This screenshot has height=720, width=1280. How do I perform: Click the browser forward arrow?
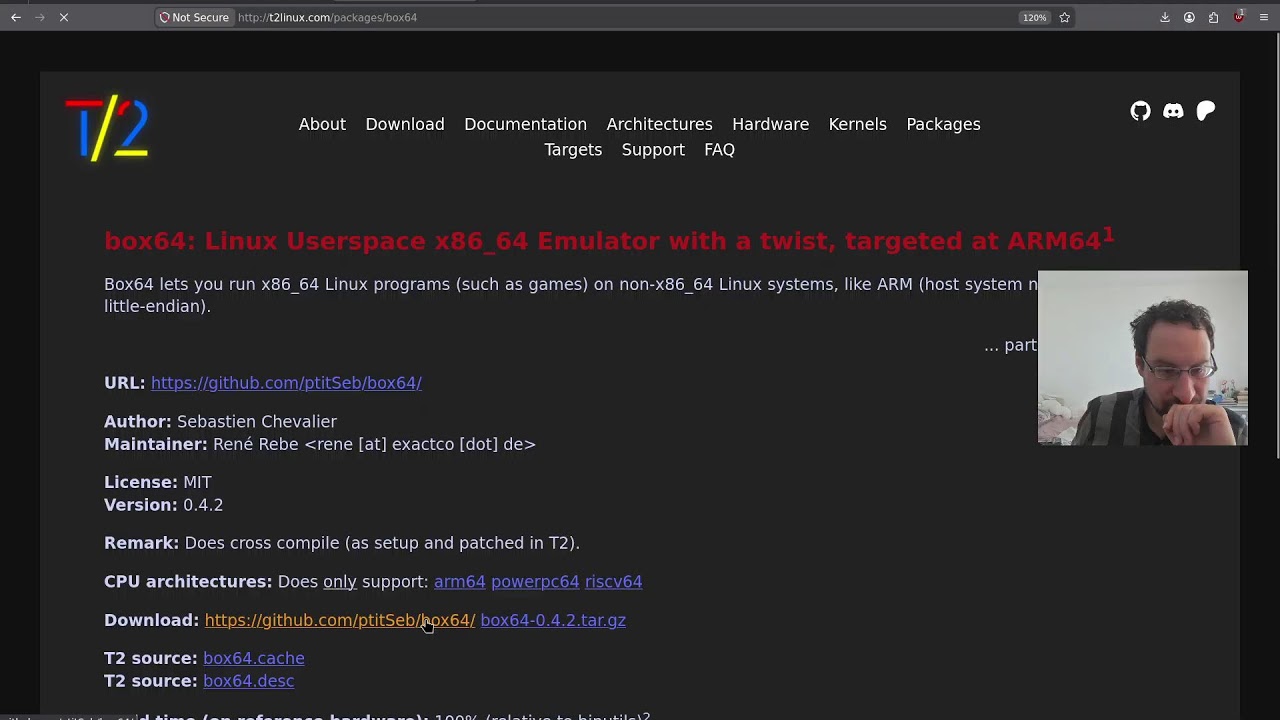point(40,17)
